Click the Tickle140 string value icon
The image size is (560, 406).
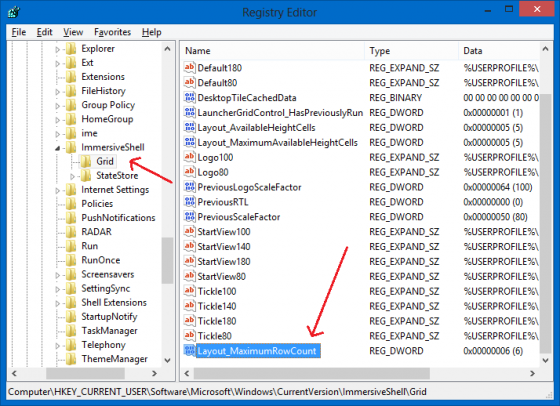[189, 306]
